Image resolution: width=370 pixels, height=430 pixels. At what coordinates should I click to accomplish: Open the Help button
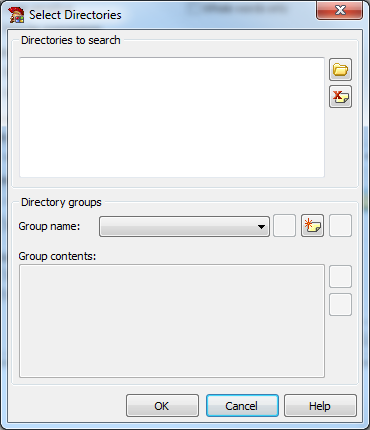tap(320, 406)
